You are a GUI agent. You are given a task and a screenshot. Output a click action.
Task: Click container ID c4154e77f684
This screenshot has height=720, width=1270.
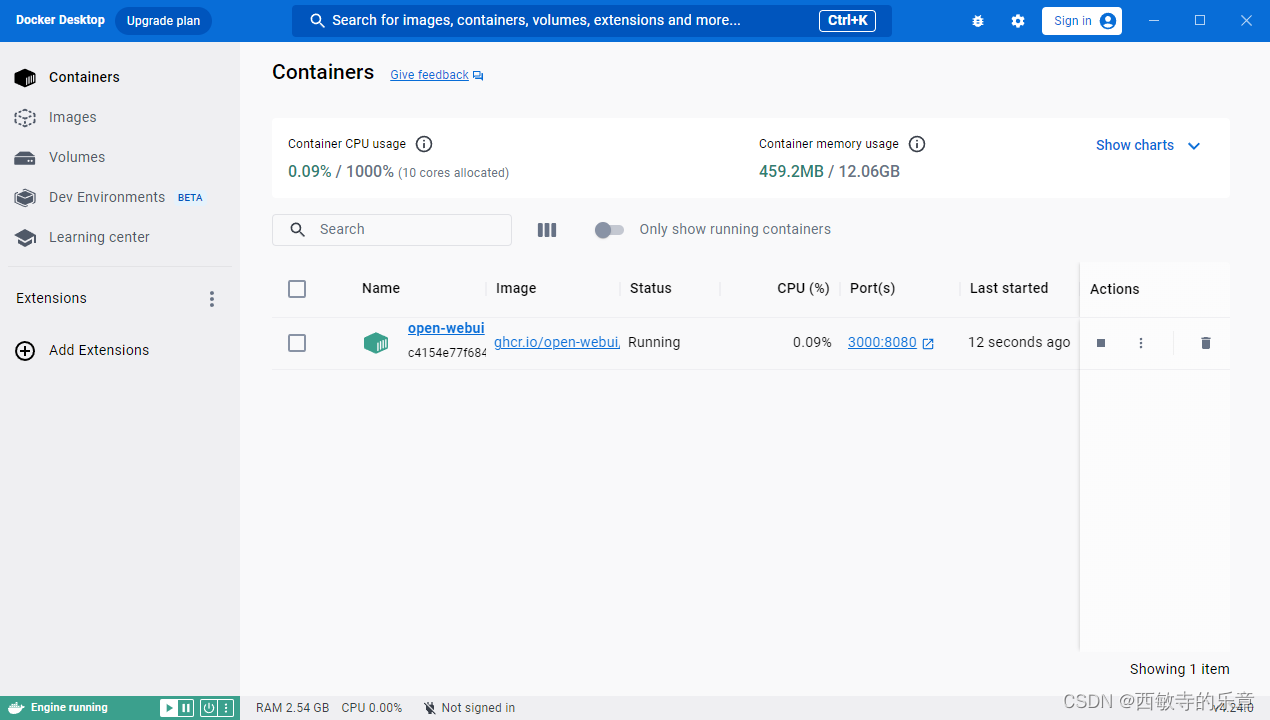click(447, 353)
